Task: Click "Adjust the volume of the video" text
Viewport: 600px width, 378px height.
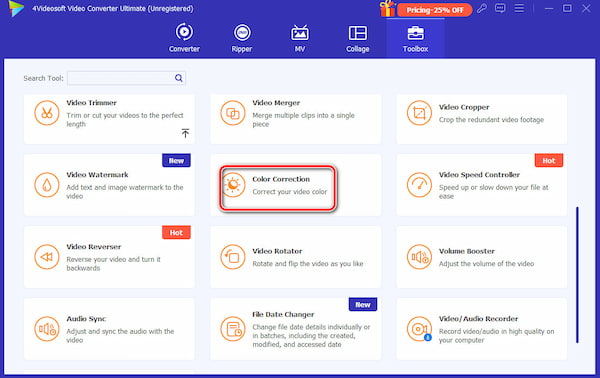Action: [x=486, y=264]
